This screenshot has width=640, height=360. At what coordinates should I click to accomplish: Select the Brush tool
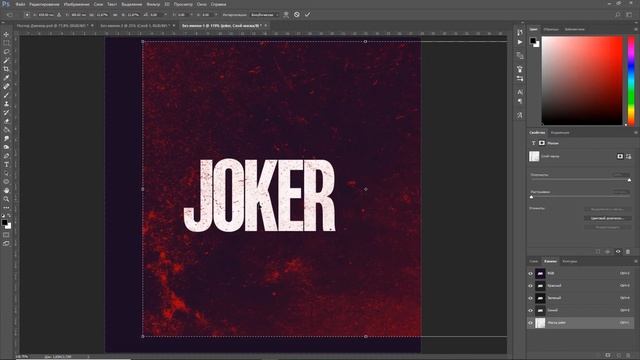pyautogui.click(x=6, y=95)
